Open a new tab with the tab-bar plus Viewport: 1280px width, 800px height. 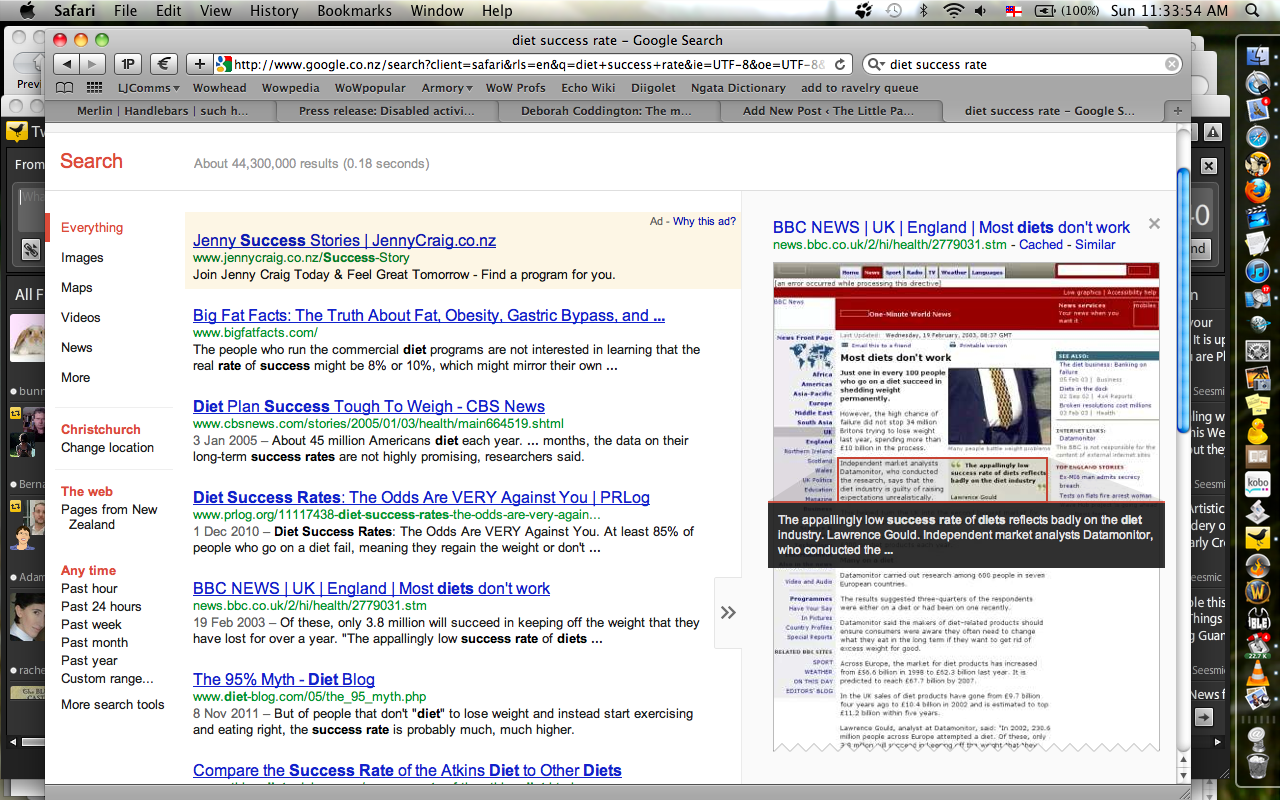coord(1178,111)
